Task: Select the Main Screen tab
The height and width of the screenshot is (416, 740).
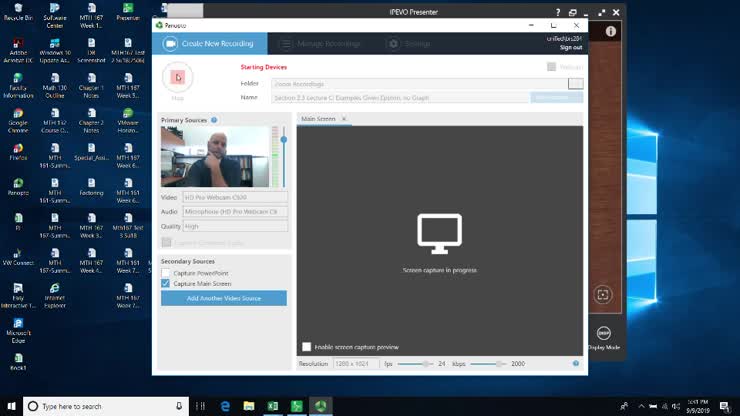Action: click(318, 119)
